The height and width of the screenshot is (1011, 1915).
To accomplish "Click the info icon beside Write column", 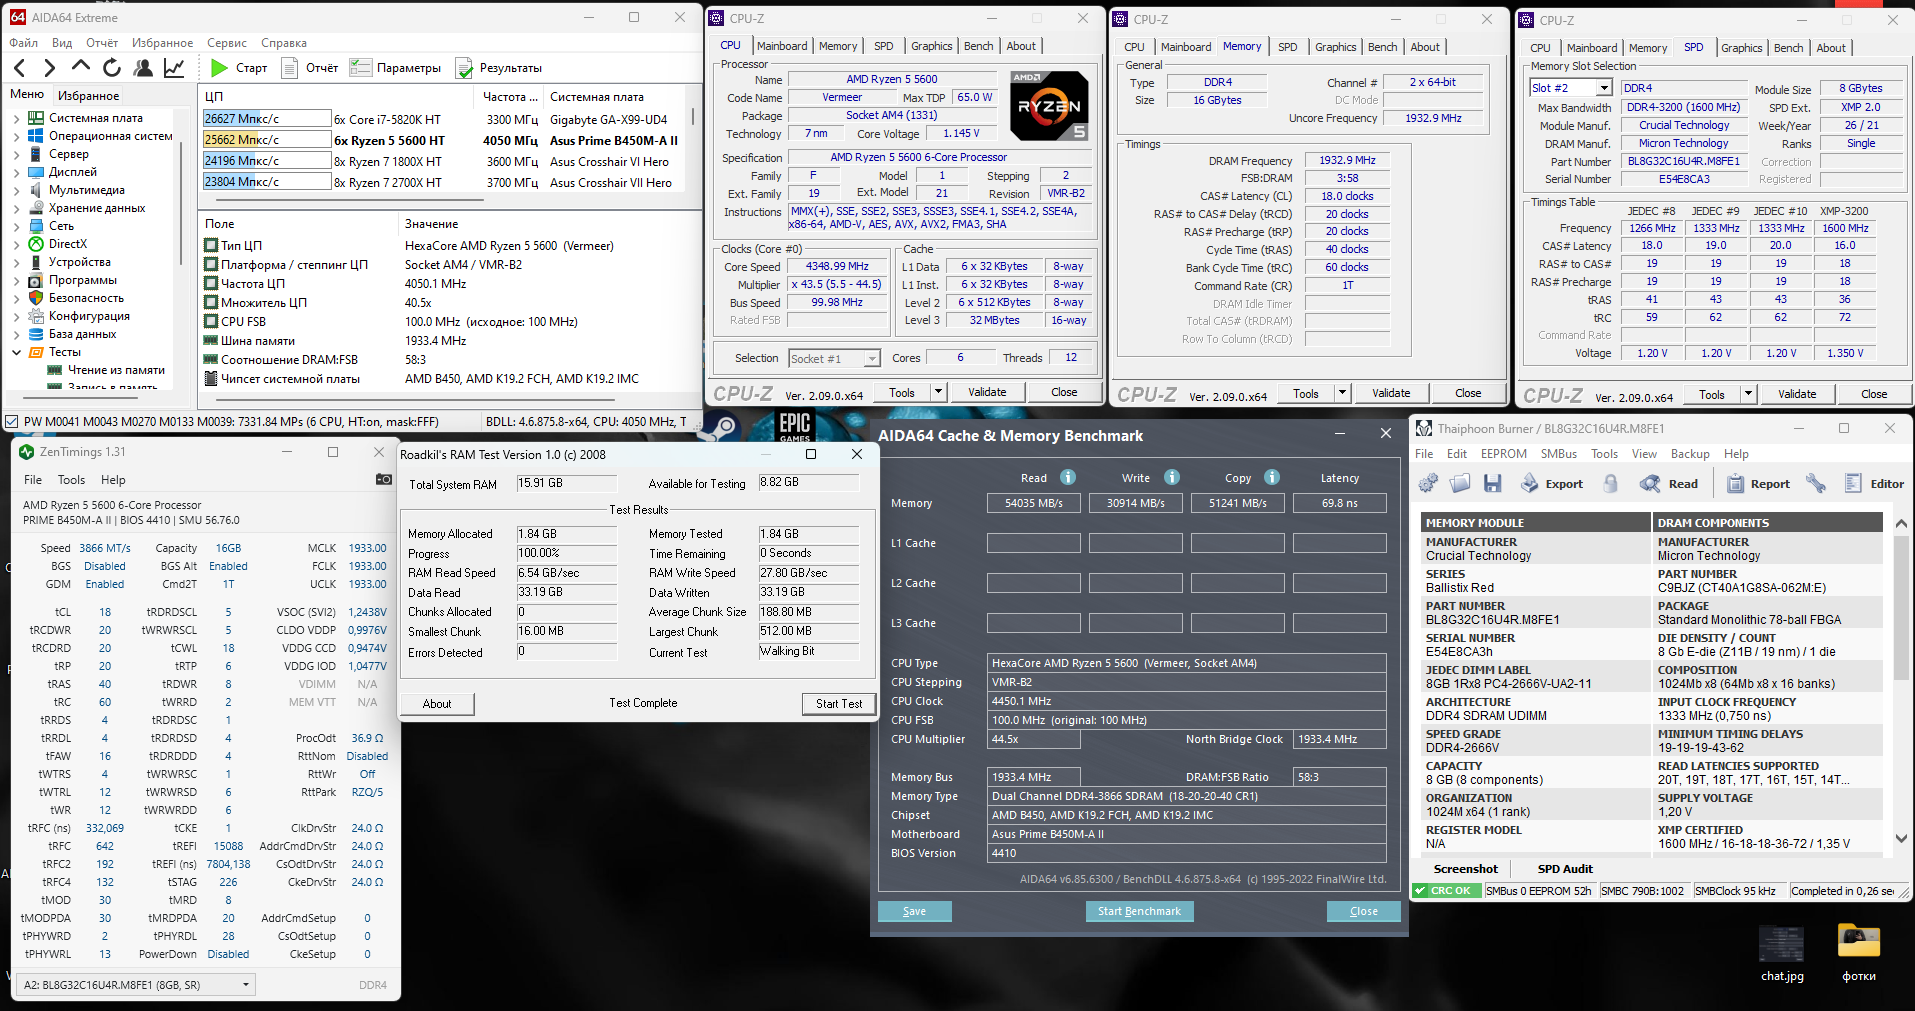I will point(1172,477).
